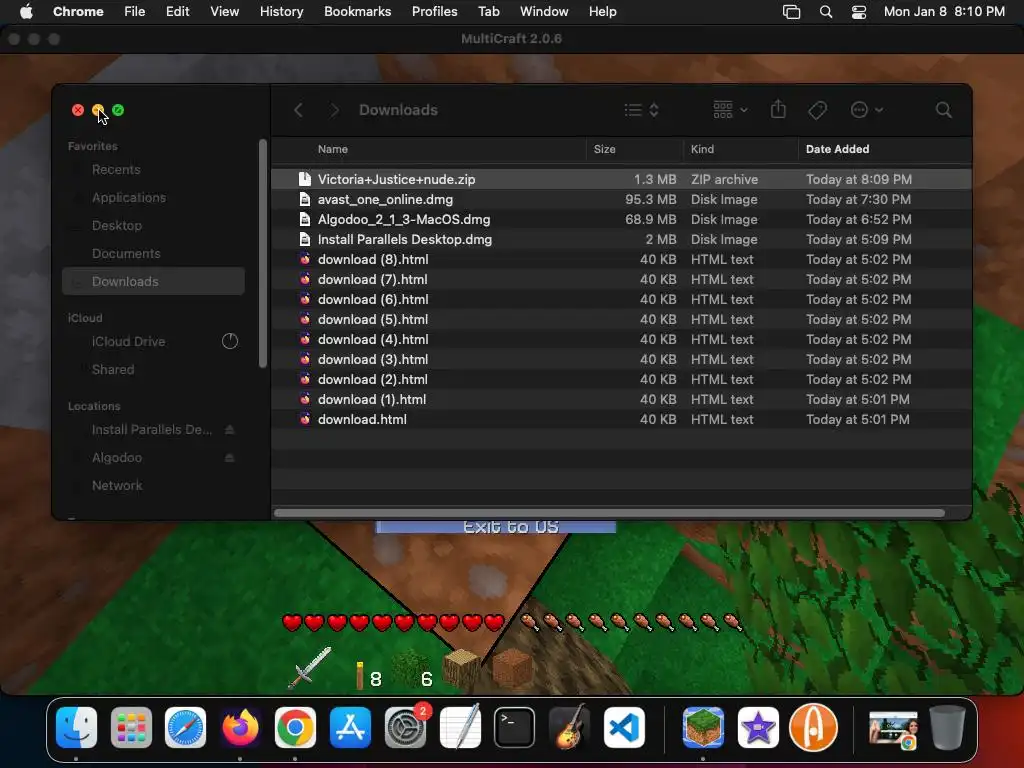Open iCloud Drive in the Finder sidebar
The image size is (1024, 768).
[153, 342]
